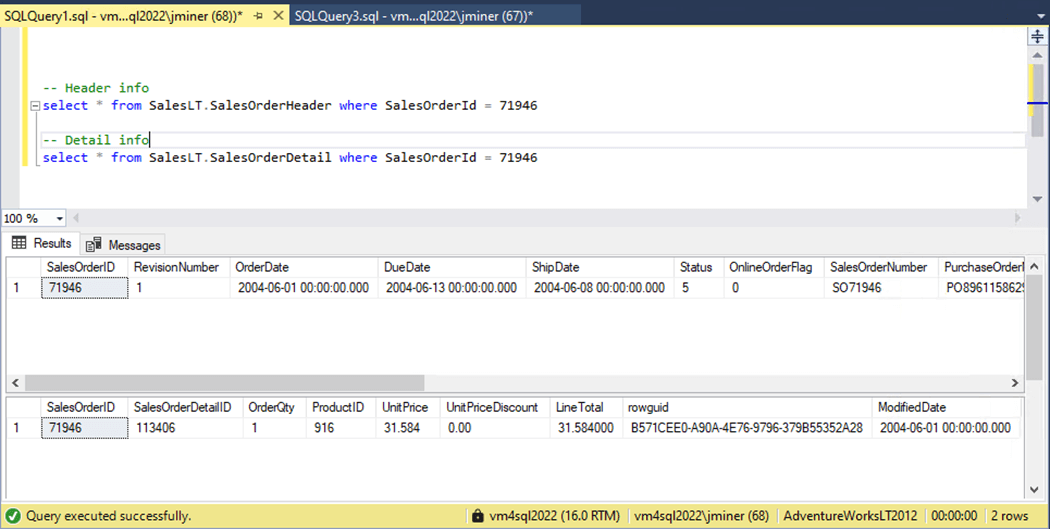Select the ModifiedDate column header

pyautogui.click(x=947, y=407)
